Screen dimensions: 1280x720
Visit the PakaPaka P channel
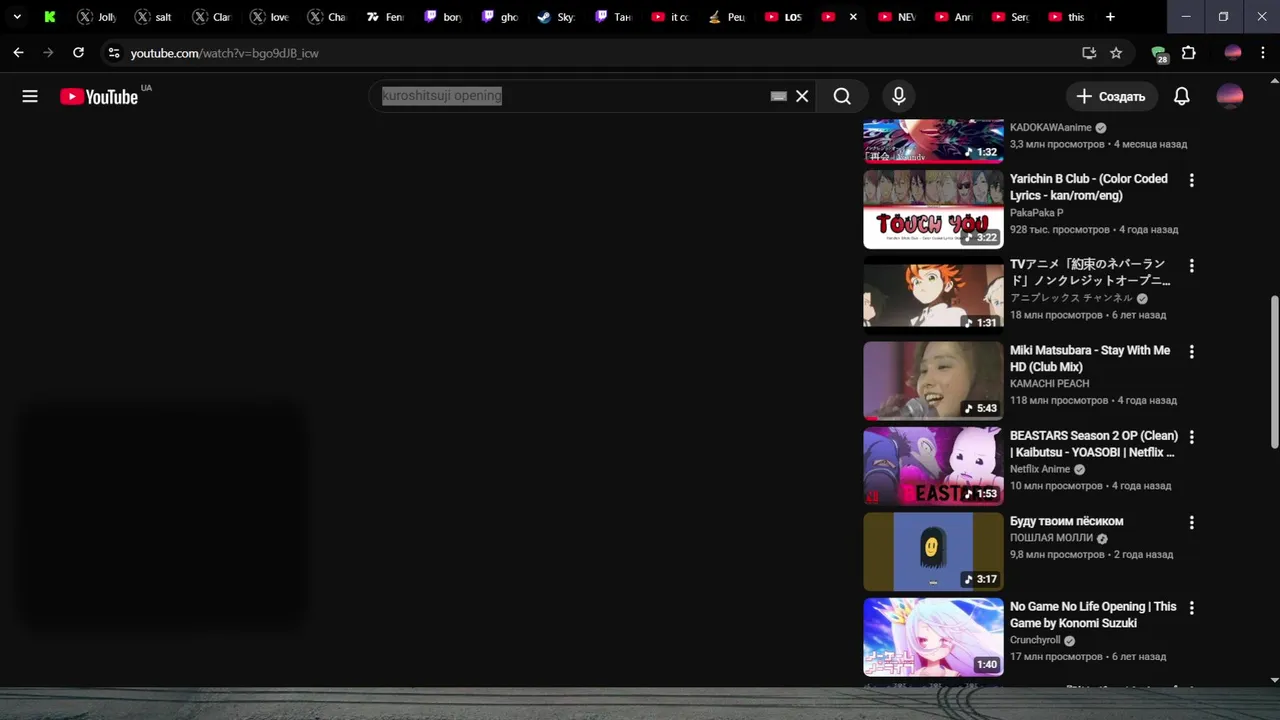[x=1036, y=213]
